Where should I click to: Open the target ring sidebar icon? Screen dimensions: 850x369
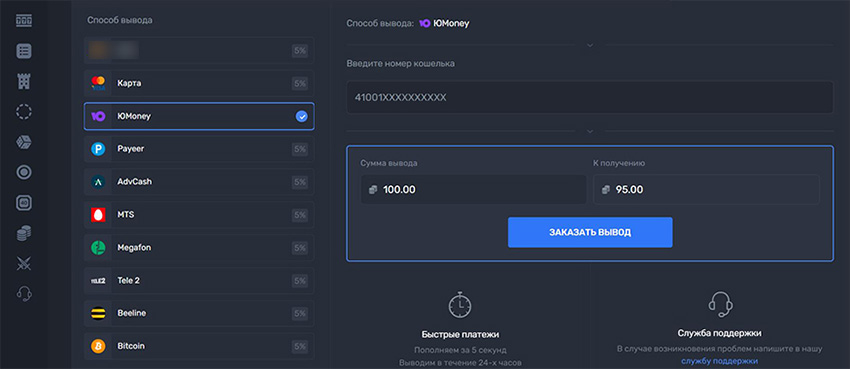click(24, 172)
